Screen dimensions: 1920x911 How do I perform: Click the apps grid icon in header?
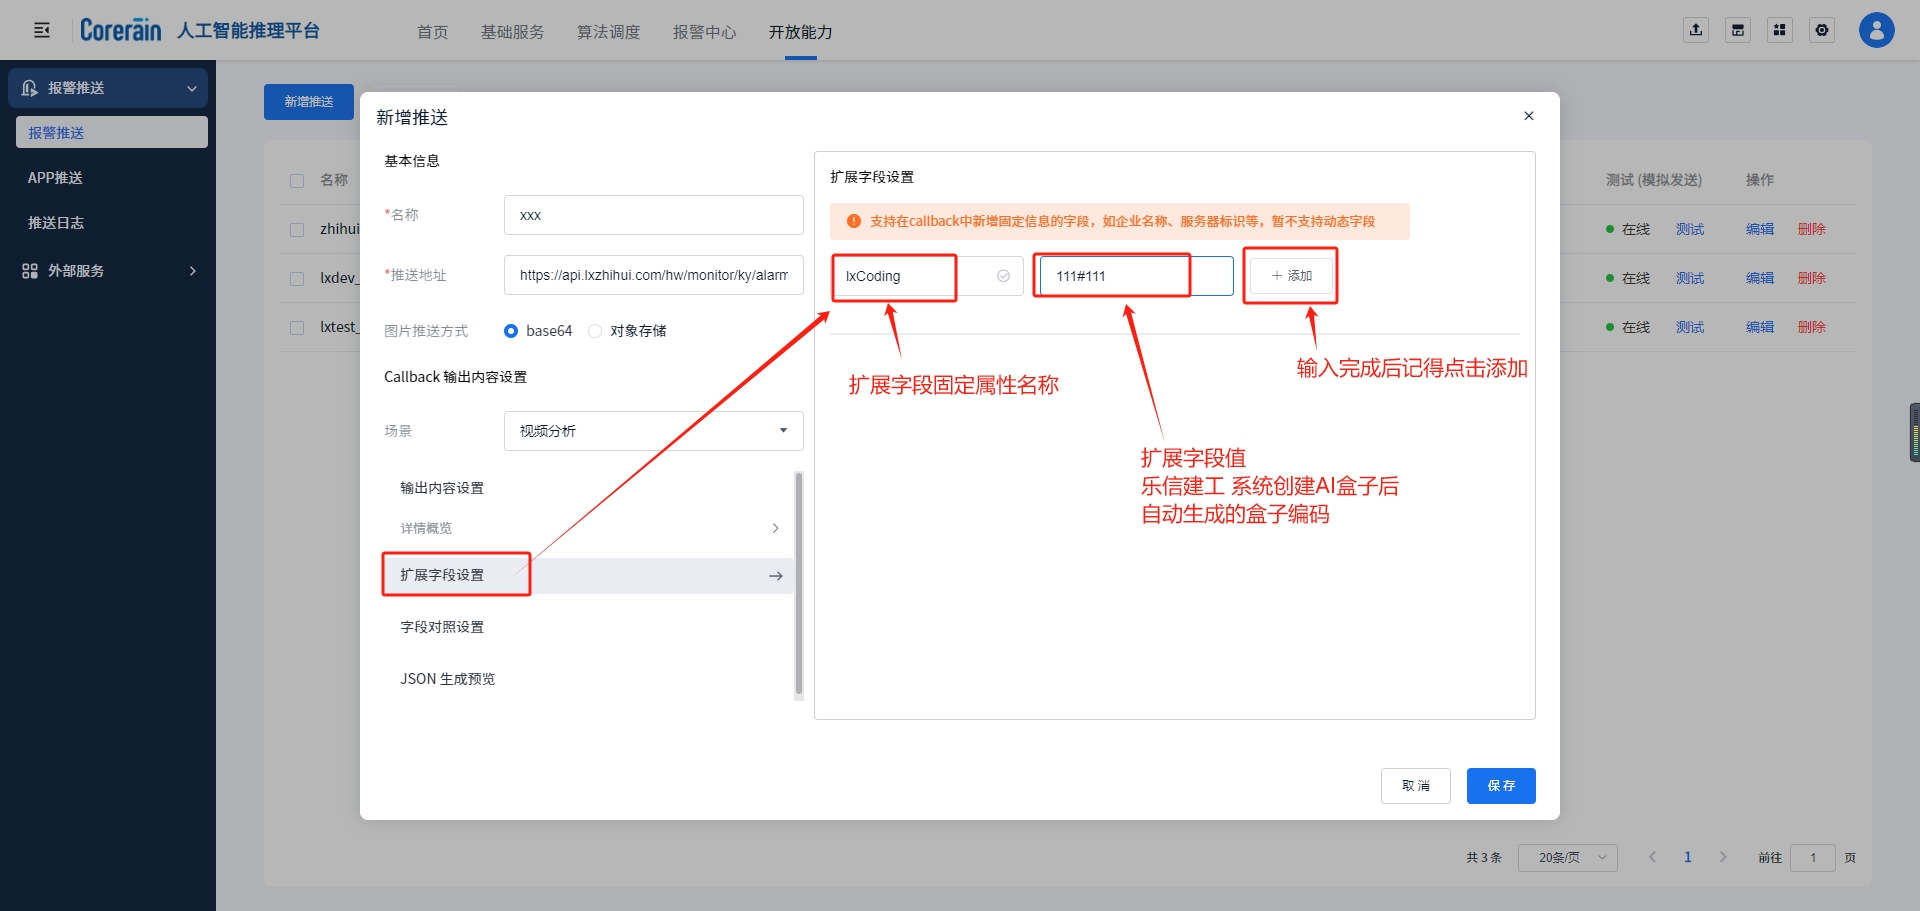click(x=1780, y=30)
